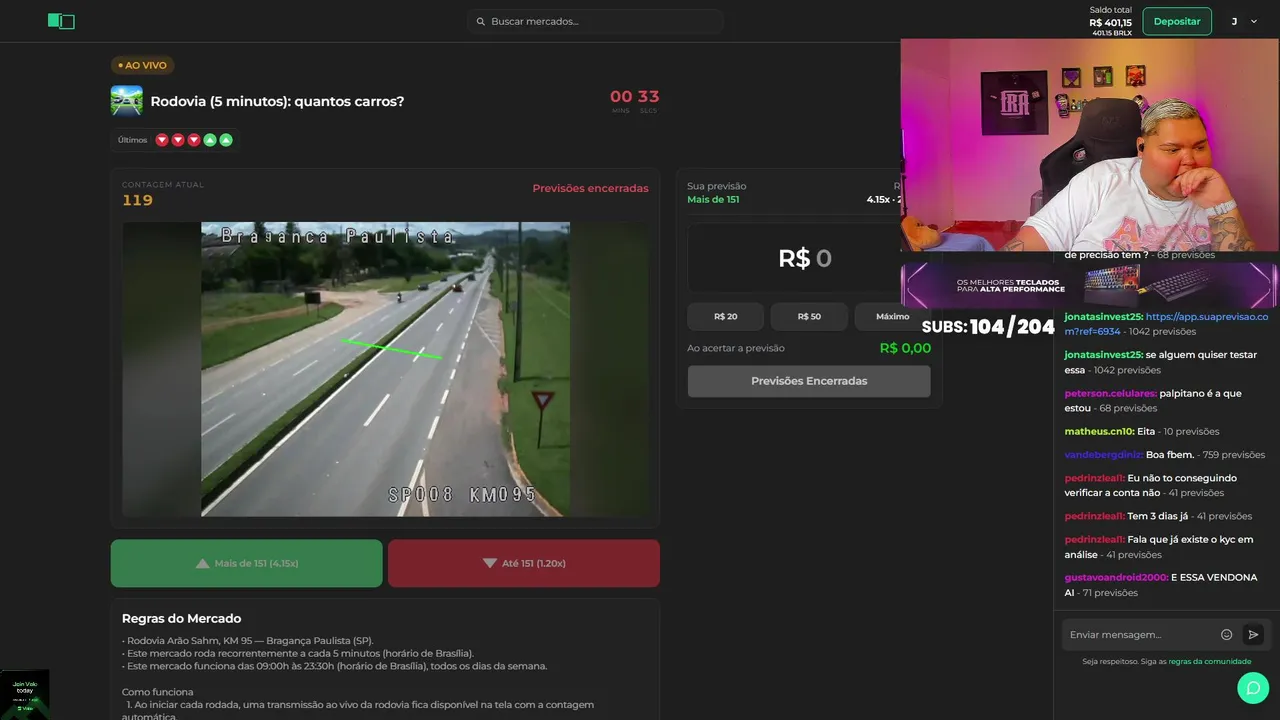Screen dimensions: 1280x720
Task: Click the live highway camera feed
Action: pyautogui.click(x=385, y=369)
